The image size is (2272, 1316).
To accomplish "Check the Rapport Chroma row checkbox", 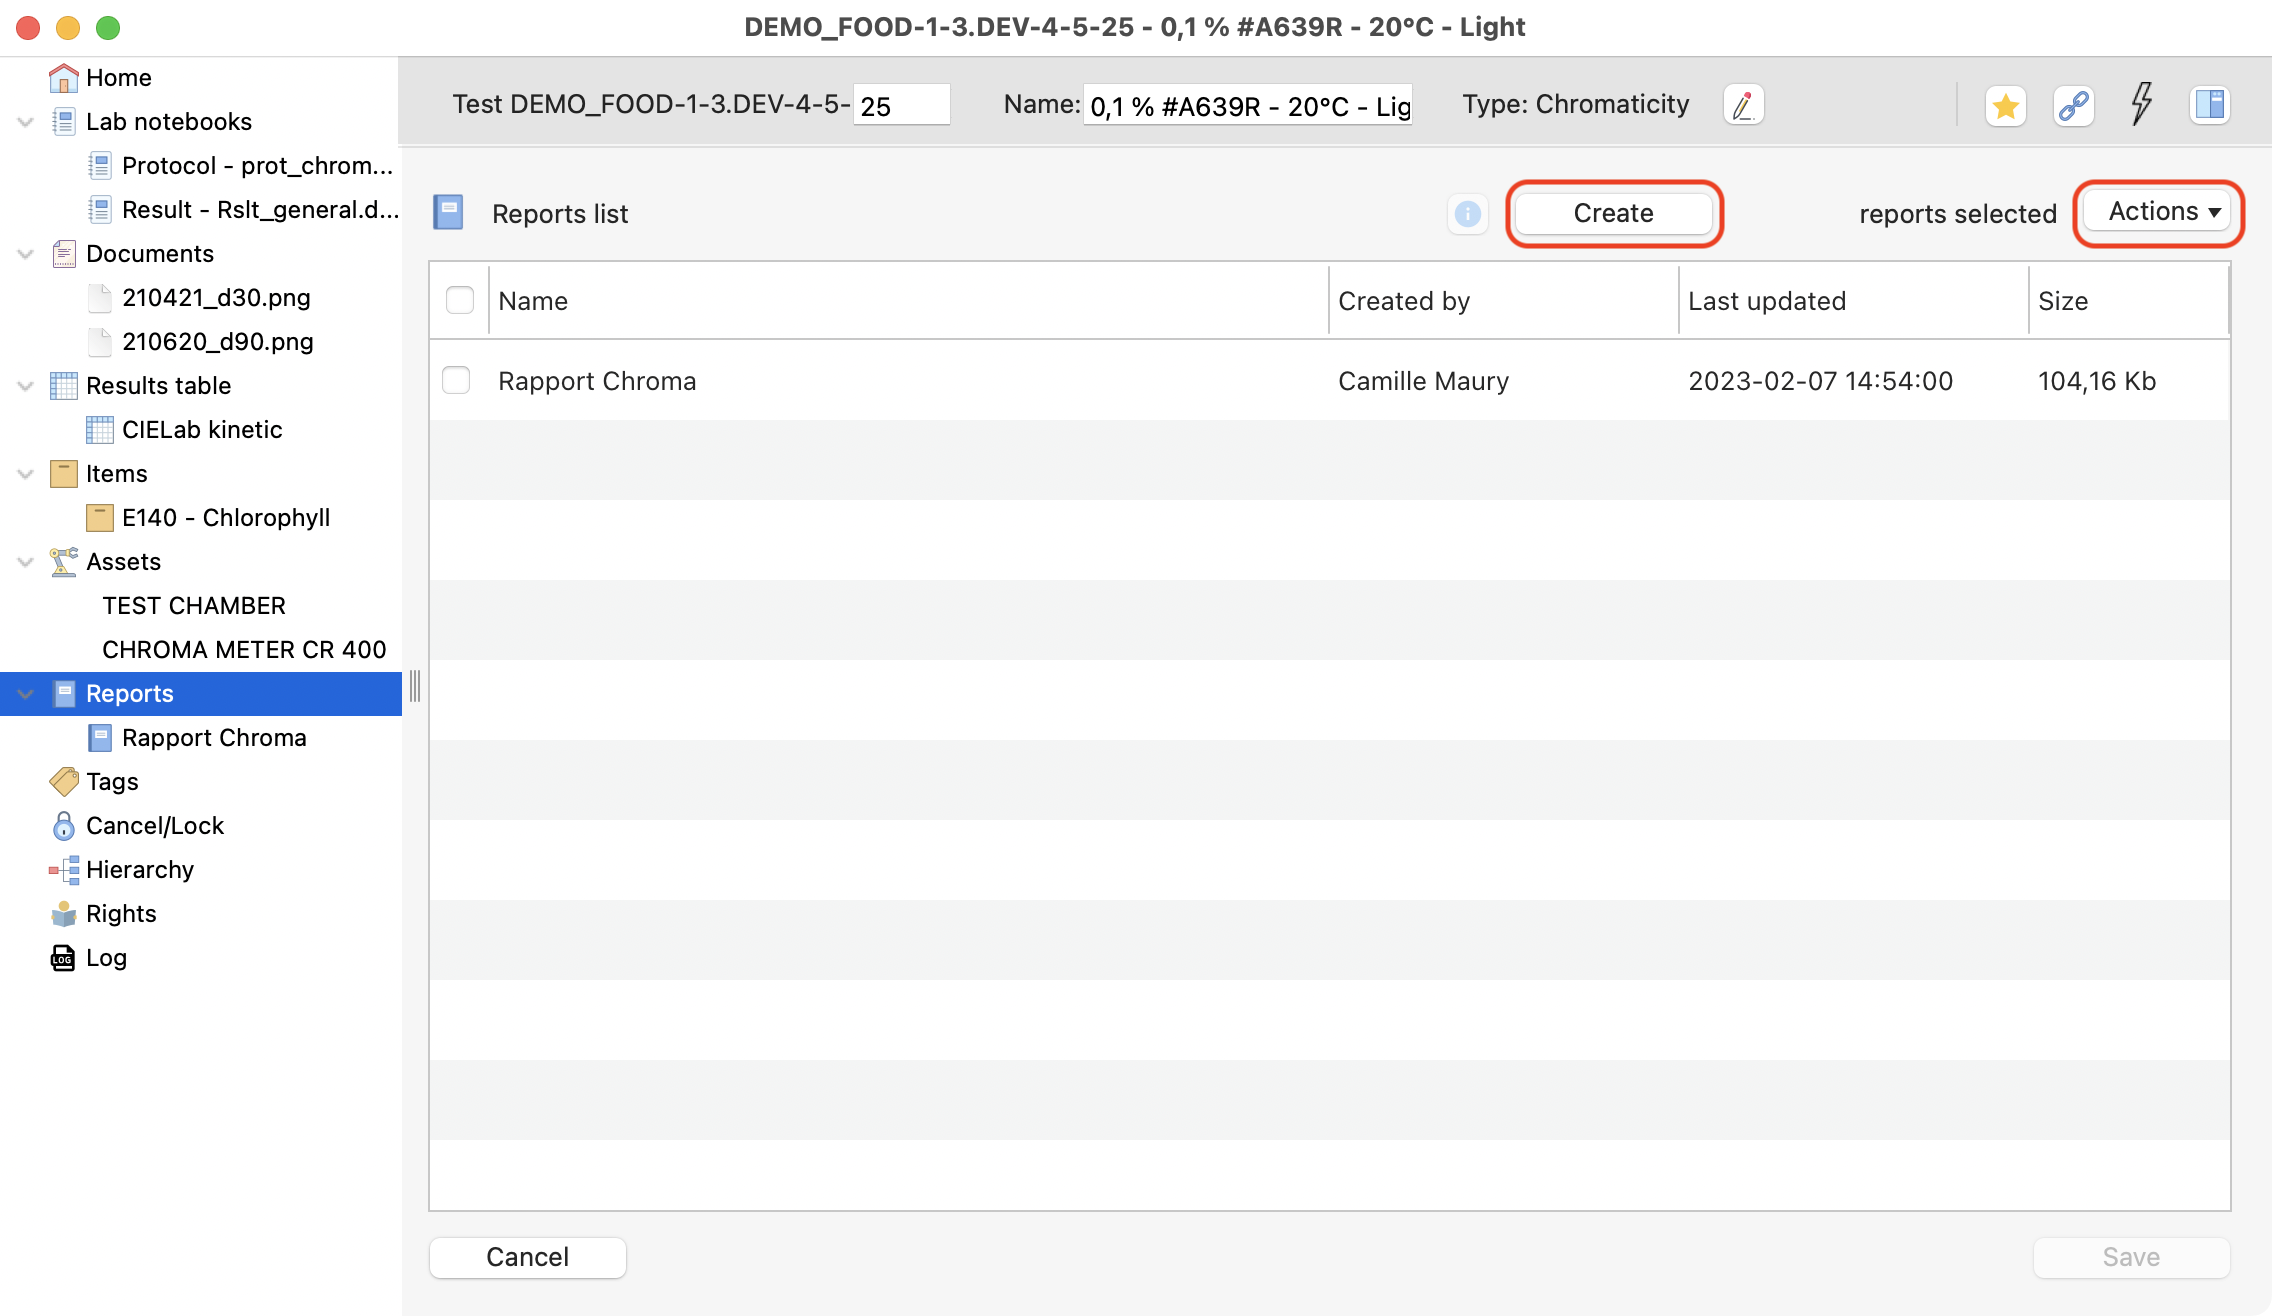I will 456,380.
